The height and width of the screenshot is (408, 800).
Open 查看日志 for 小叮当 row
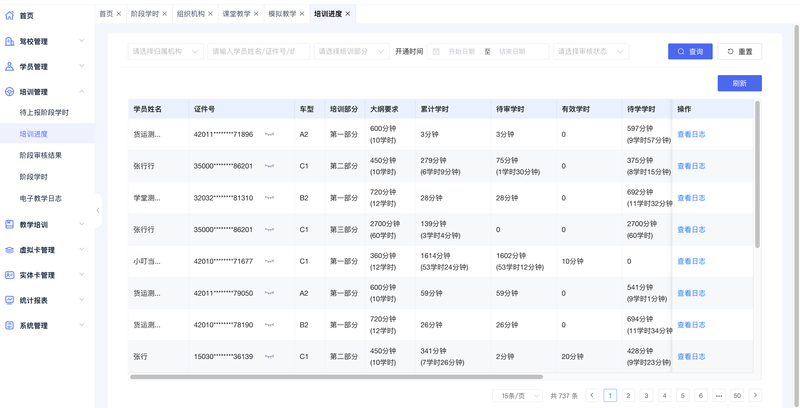pyautogui.click(x=691, y=261)
